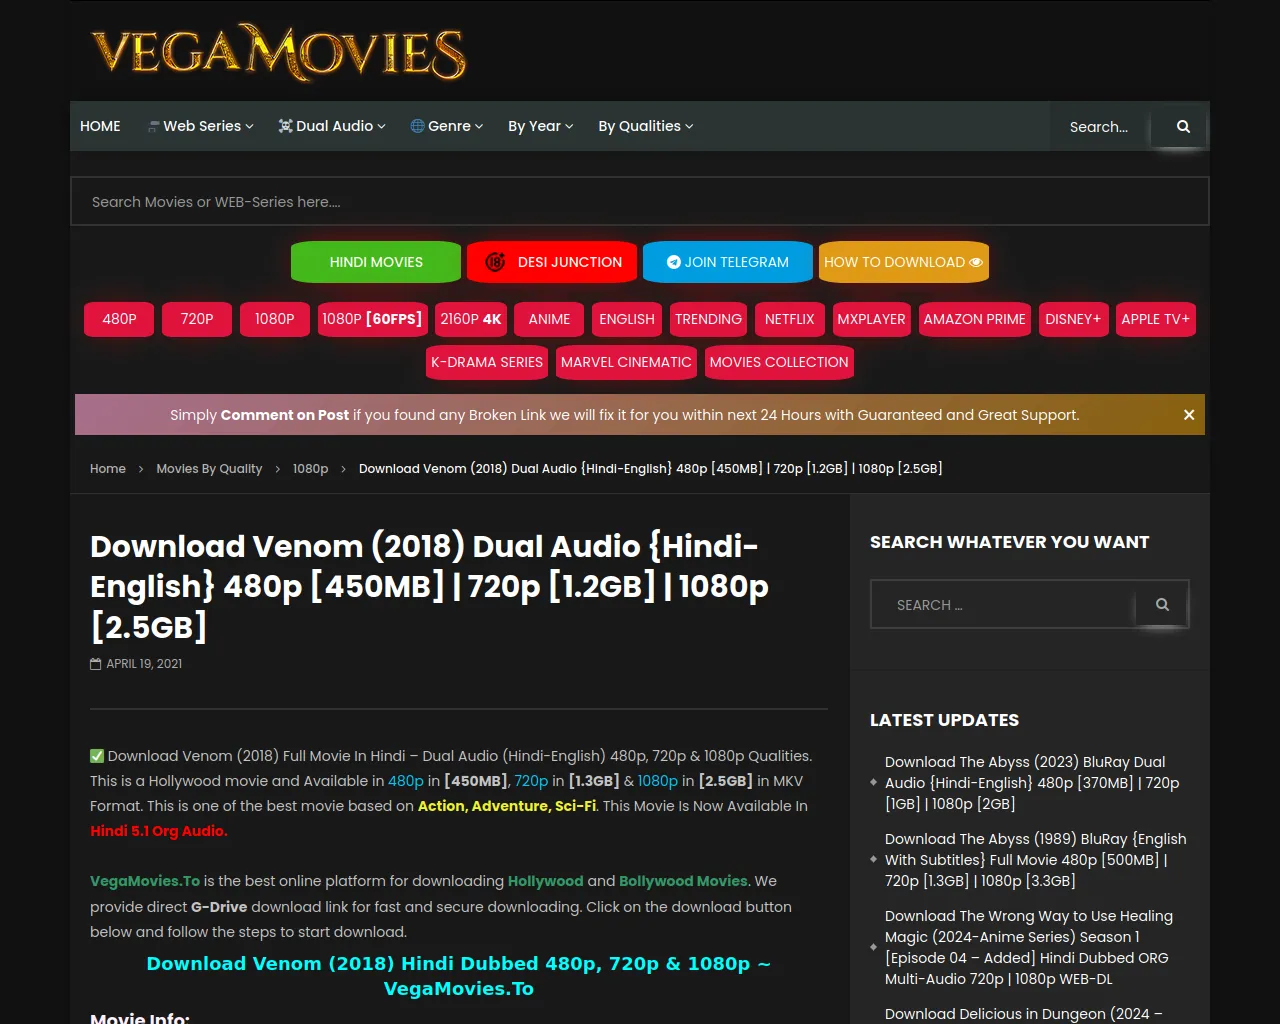The width and height of the screenshot is (1280, 1024).
Task: Click the sidebar search magnifier button
Action: click(1162, 604)
